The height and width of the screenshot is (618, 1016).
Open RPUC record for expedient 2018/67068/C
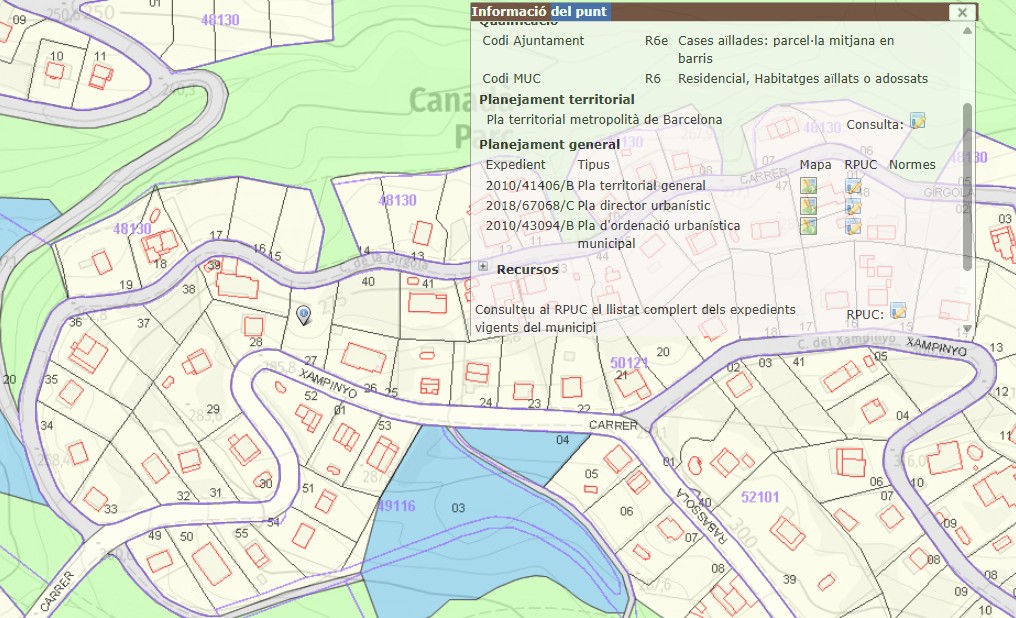tap(853, 205)
